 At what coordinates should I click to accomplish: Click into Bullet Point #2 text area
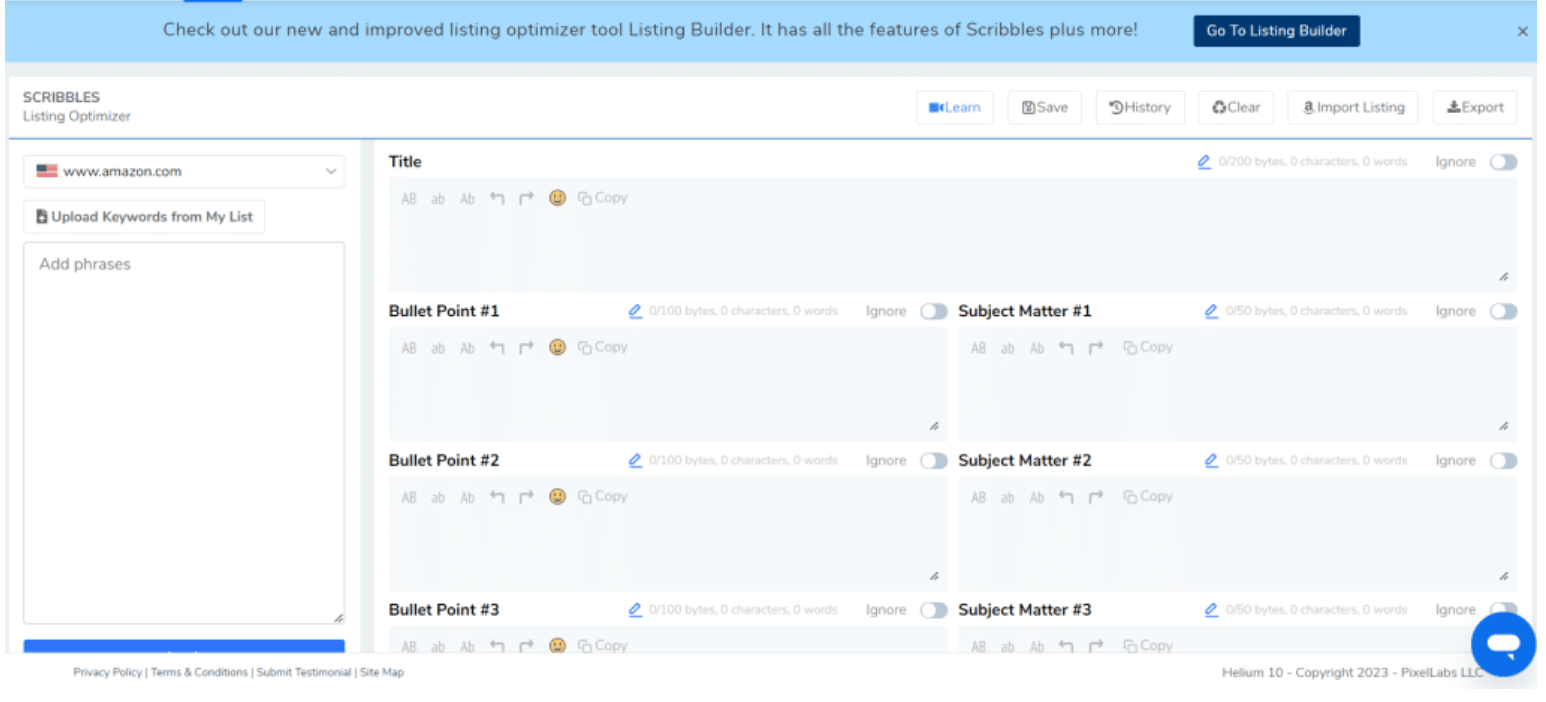point(668,533)
